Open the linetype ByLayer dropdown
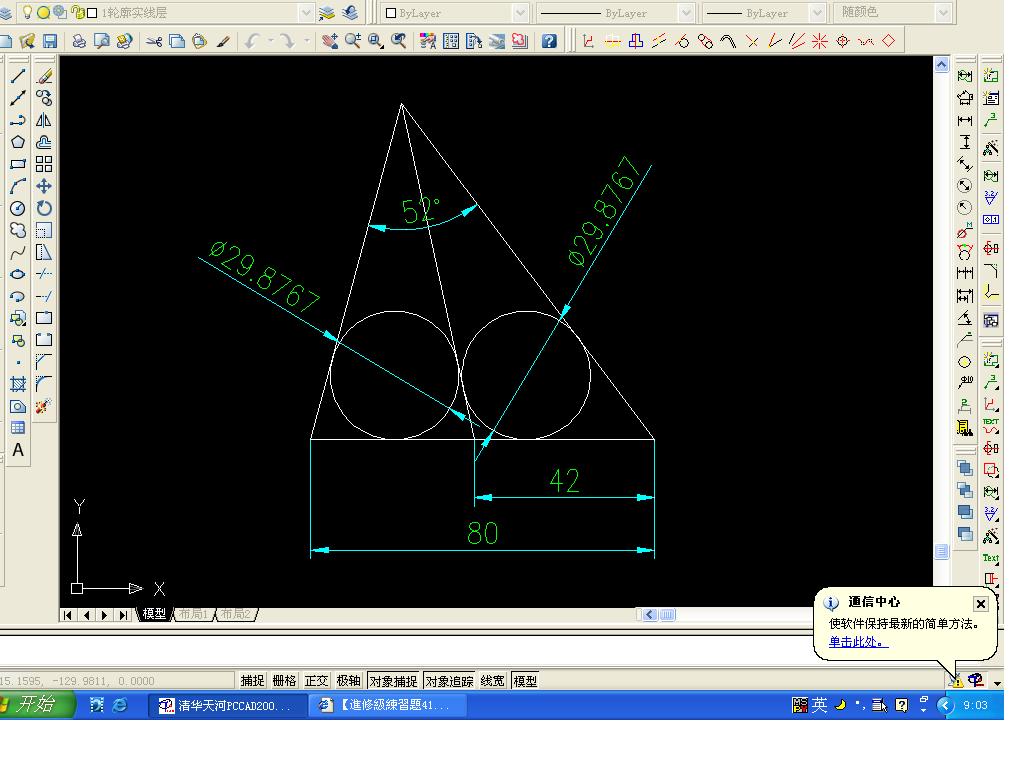The image size is (1024, 768). [x=686, y=12]
